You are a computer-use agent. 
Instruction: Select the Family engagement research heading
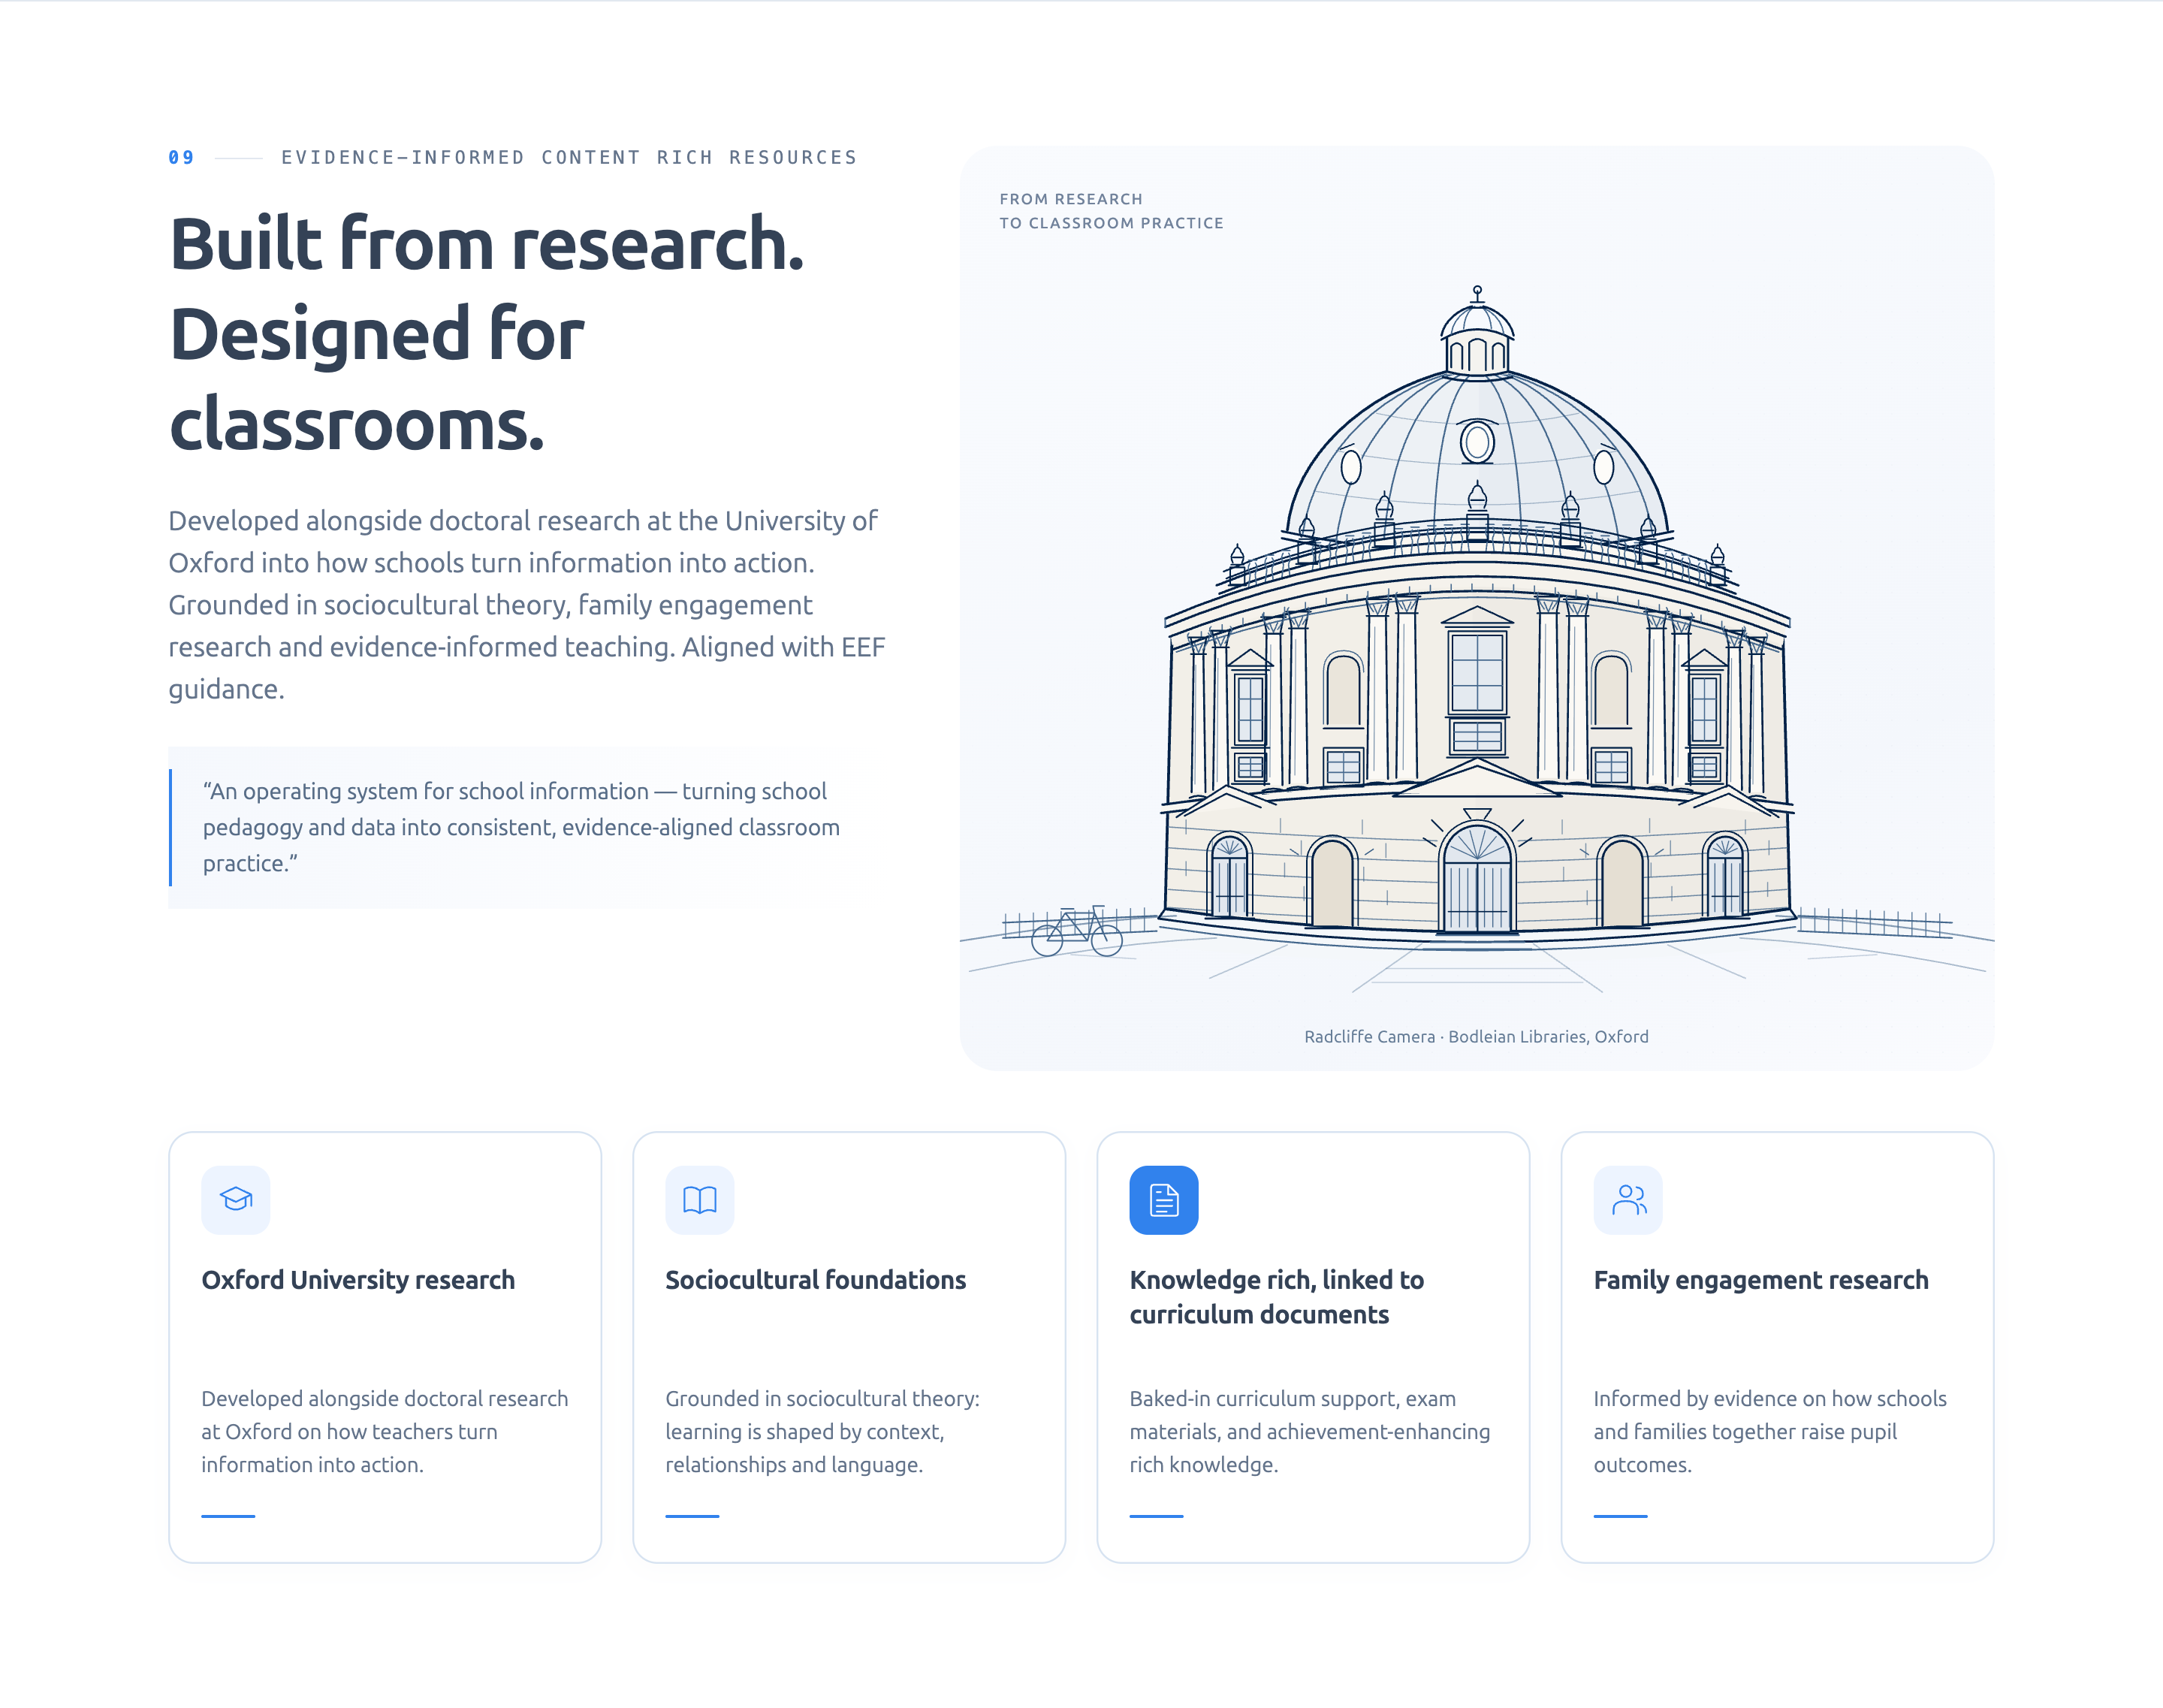coord(1761,1279)
